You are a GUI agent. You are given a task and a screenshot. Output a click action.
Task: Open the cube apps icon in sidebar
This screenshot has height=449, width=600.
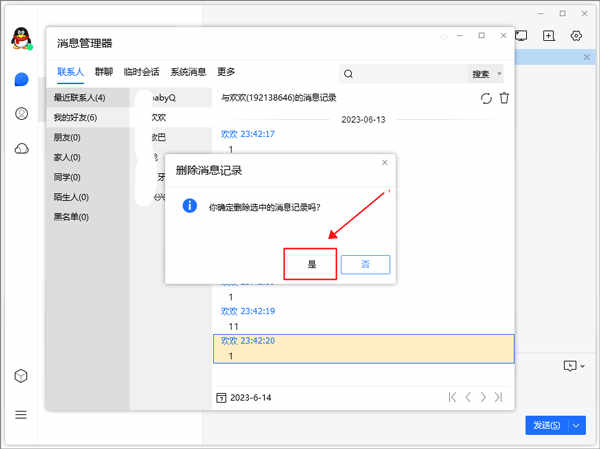coord(21,376)
